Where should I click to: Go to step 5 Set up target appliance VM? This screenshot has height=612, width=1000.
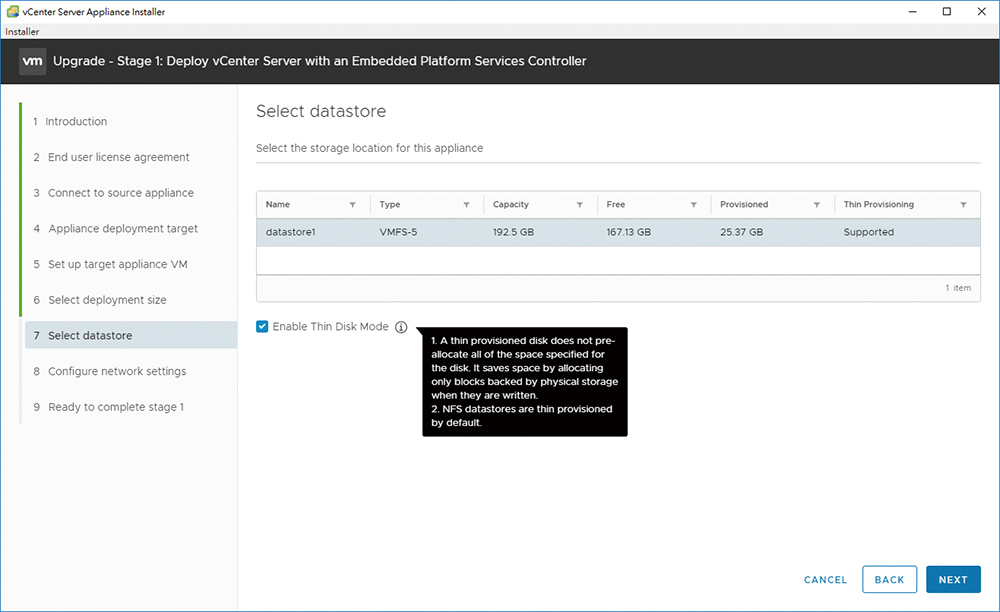pyautogui.click(x=110, y=264)
